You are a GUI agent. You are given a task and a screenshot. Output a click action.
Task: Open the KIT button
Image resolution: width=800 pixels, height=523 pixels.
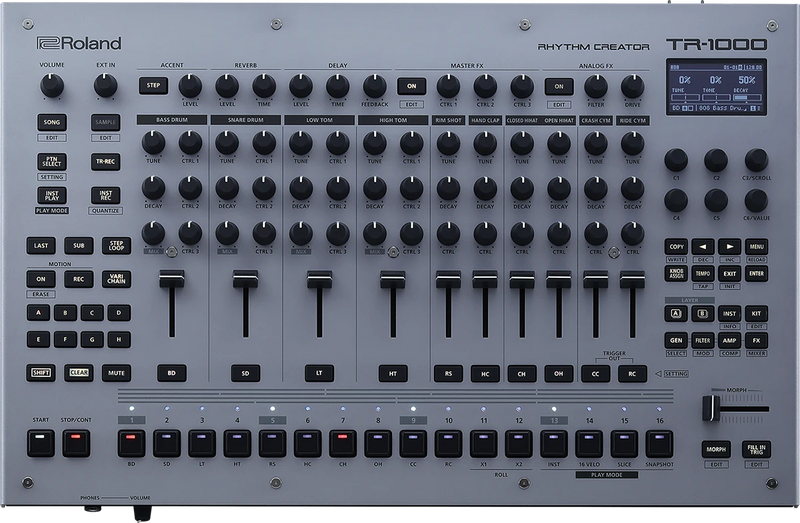[757, 314]
